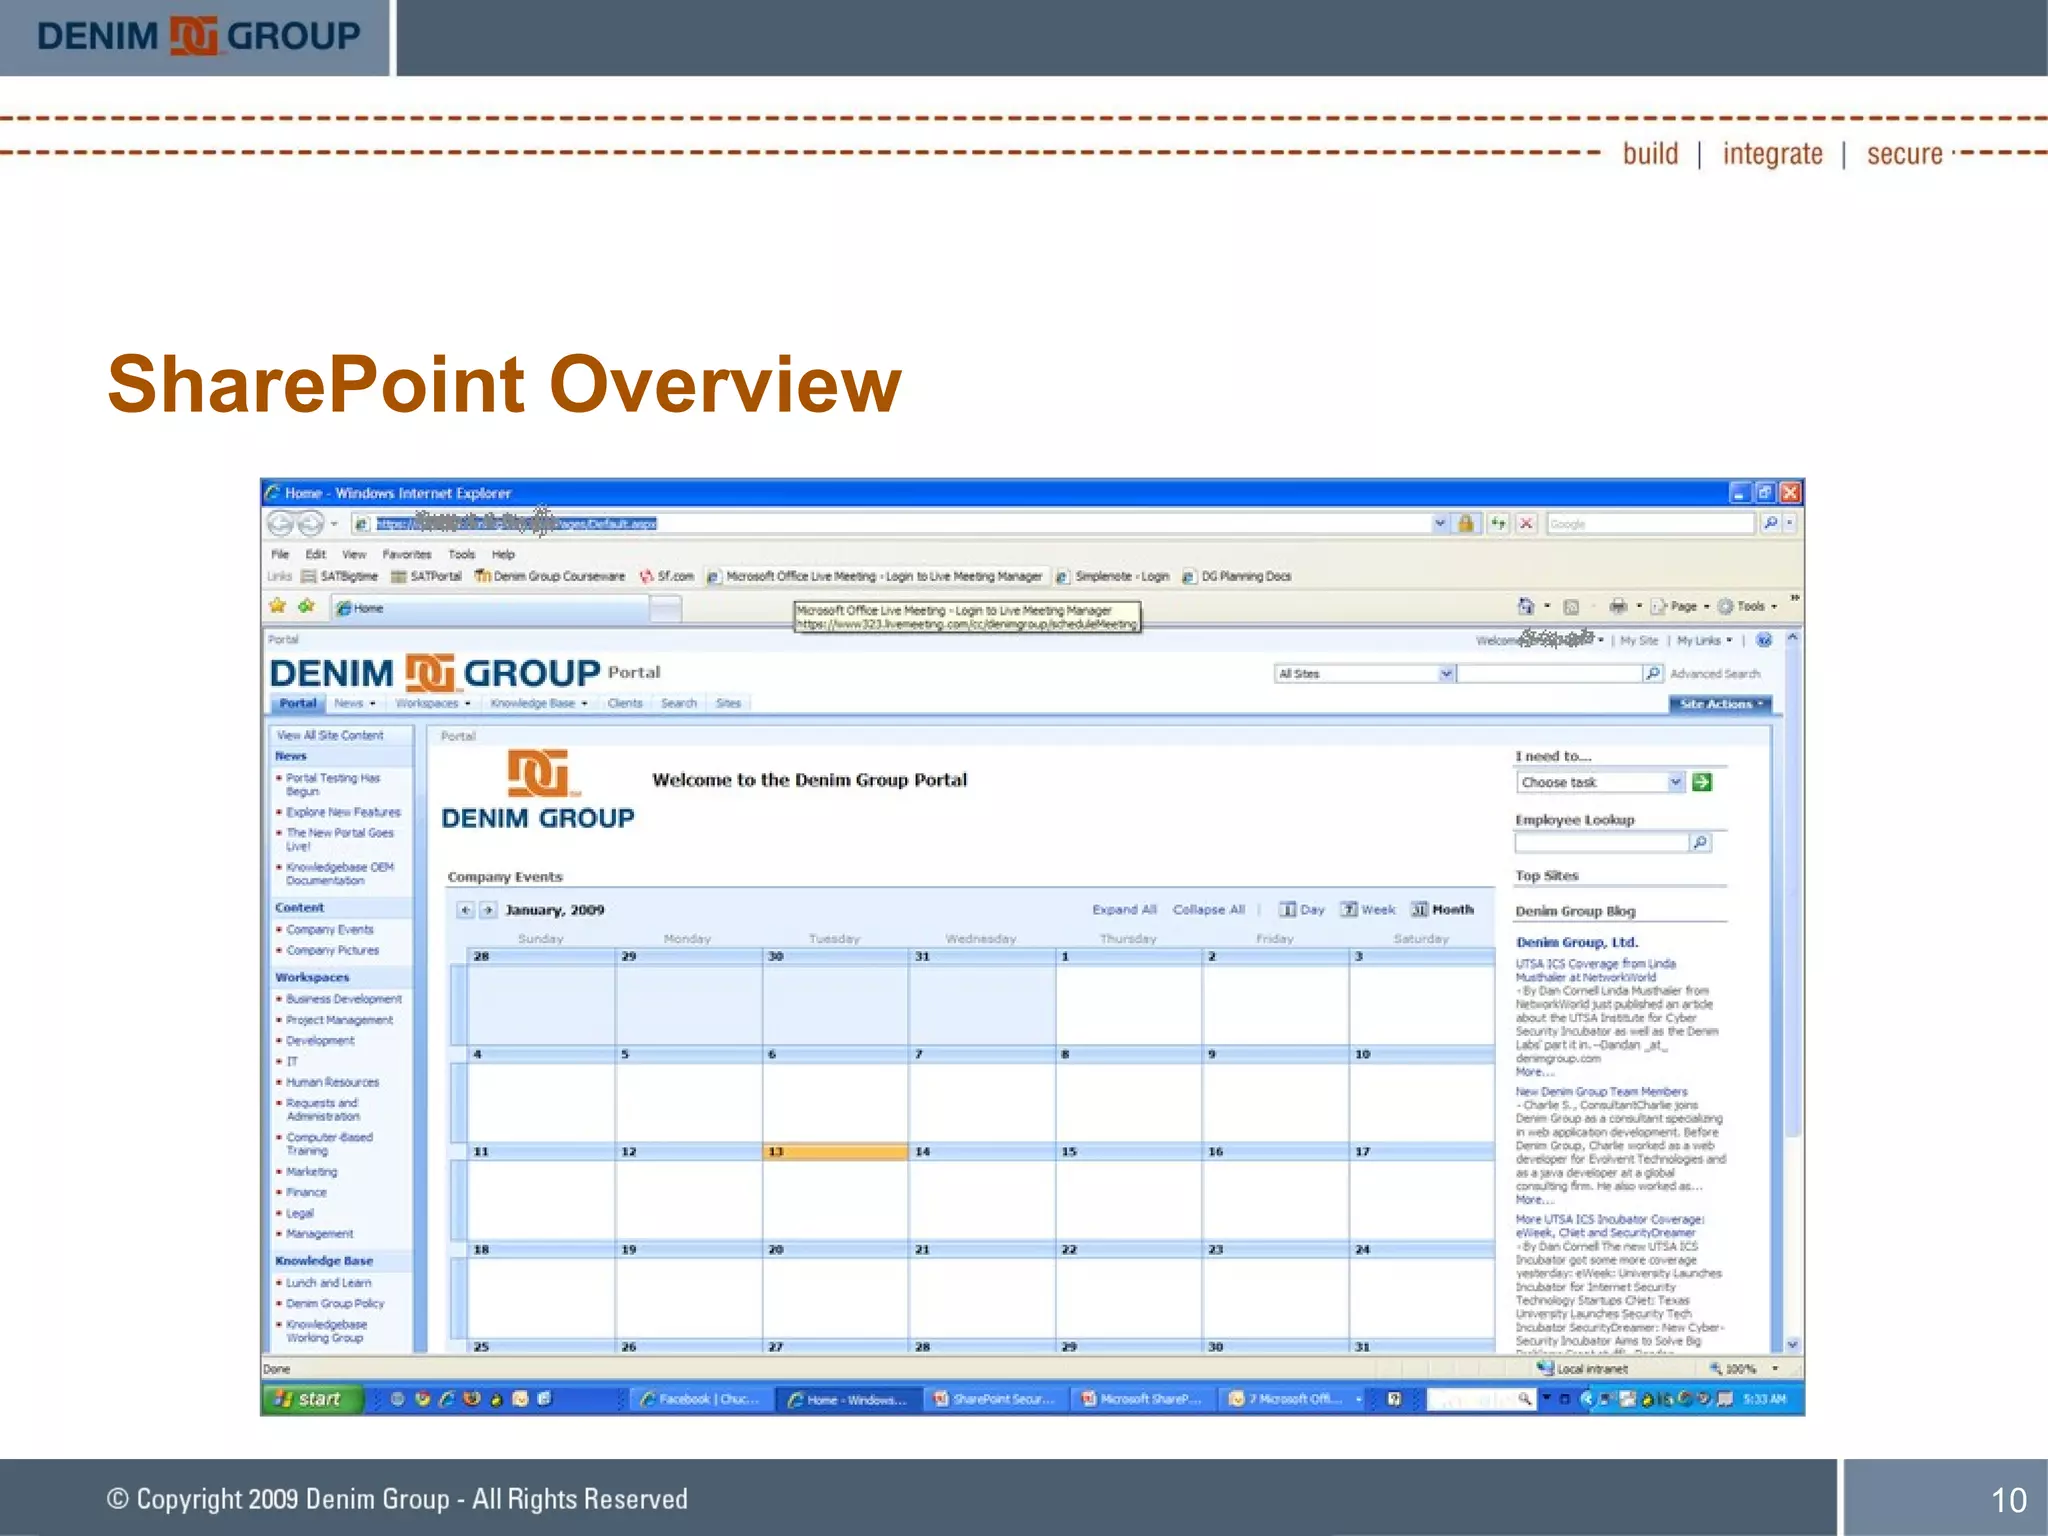Screen dimensions: 2048x1536
Task: Go to previous month calendar arrow
Action: (x=465, y=910)
